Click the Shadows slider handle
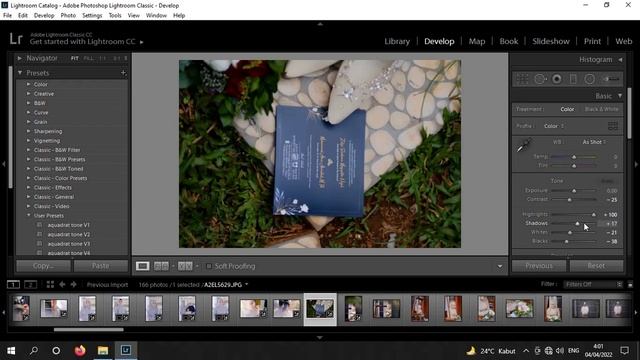The image size is (640, 360). [577, 224]
